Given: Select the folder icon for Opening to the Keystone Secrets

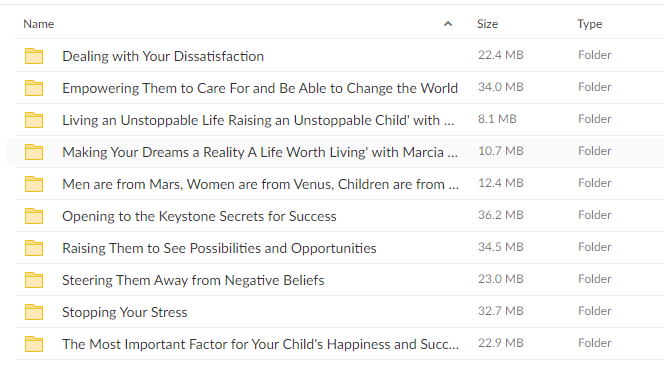Looking at the screenshot, I should (x=34, y=216).
